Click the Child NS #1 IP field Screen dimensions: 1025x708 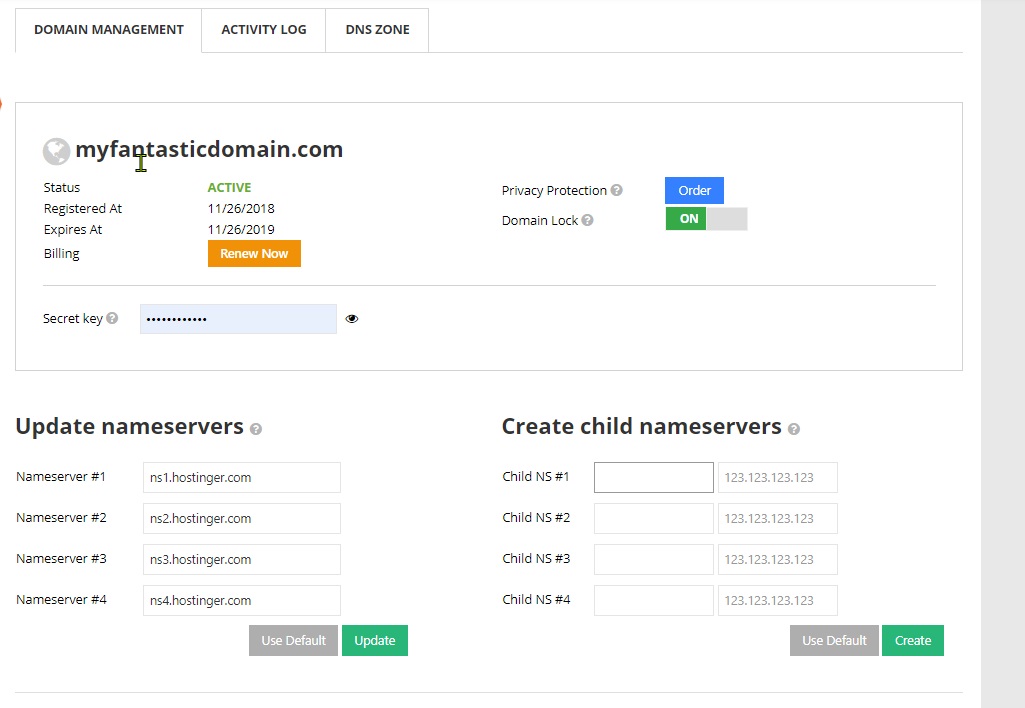[778, 477]
